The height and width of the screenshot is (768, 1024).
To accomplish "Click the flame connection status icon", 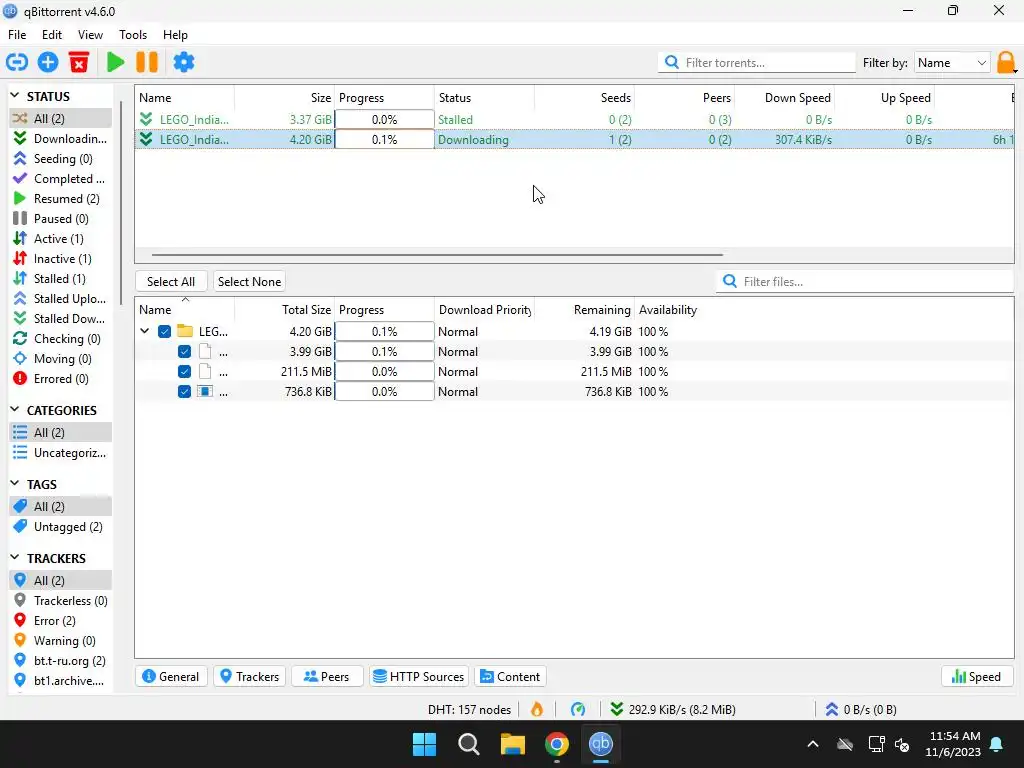I will tap(537, 709).
